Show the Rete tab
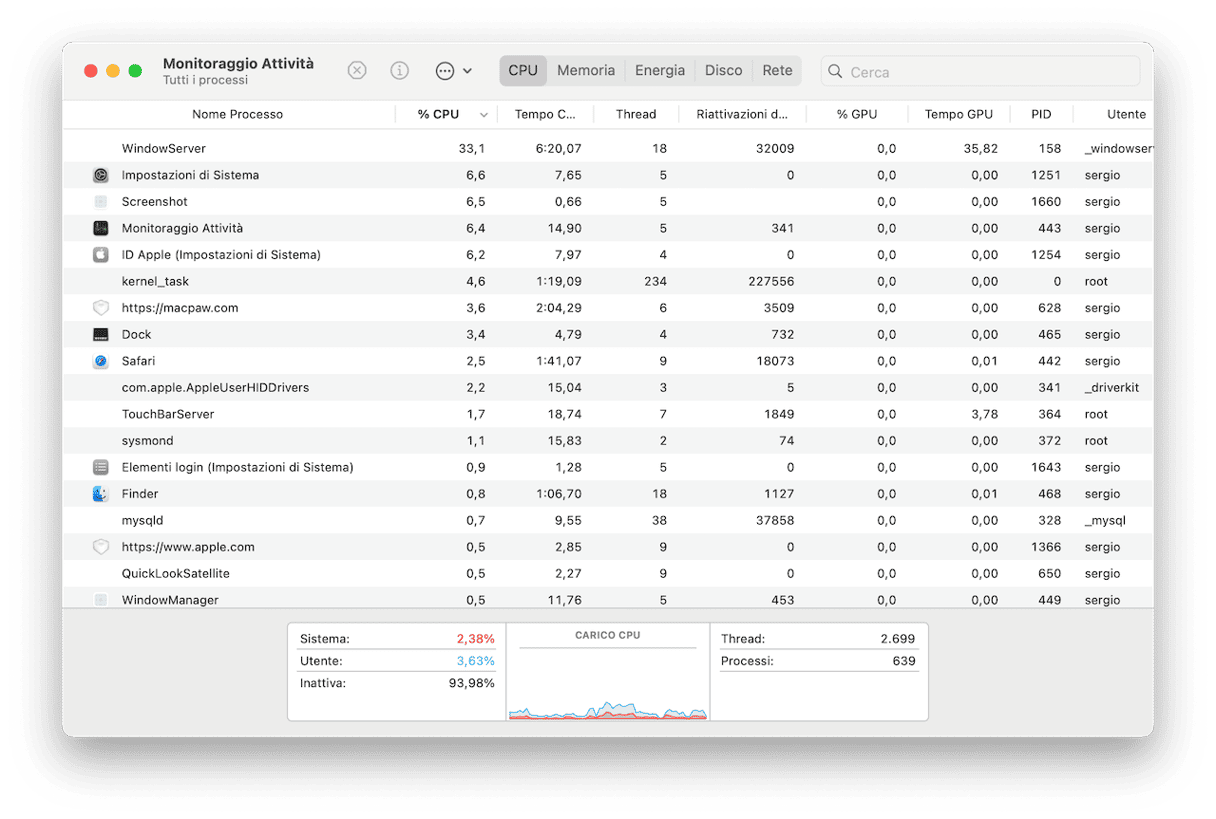Image resolution: width=1216 pixels, height=819 pixels. (777, 71)
